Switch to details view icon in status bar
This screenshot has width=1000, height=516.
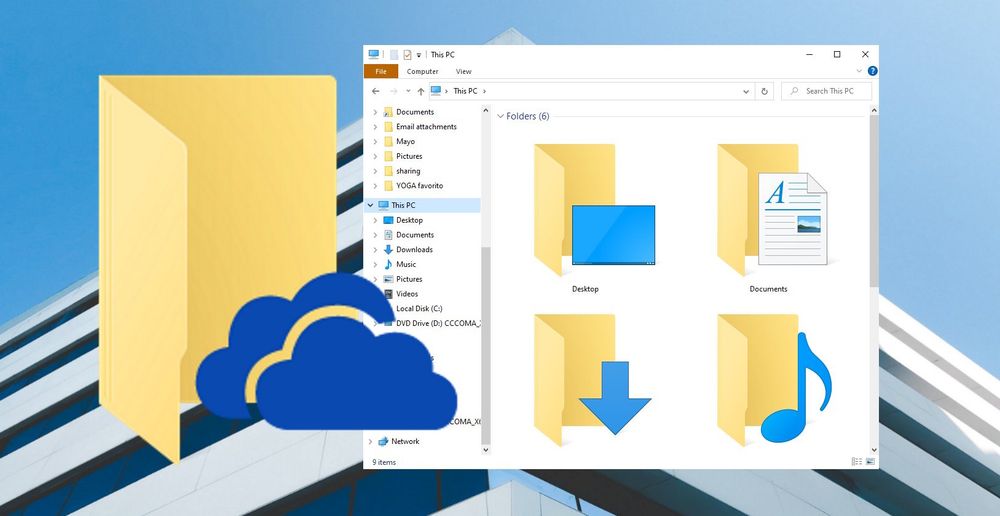tap(857, 461)
